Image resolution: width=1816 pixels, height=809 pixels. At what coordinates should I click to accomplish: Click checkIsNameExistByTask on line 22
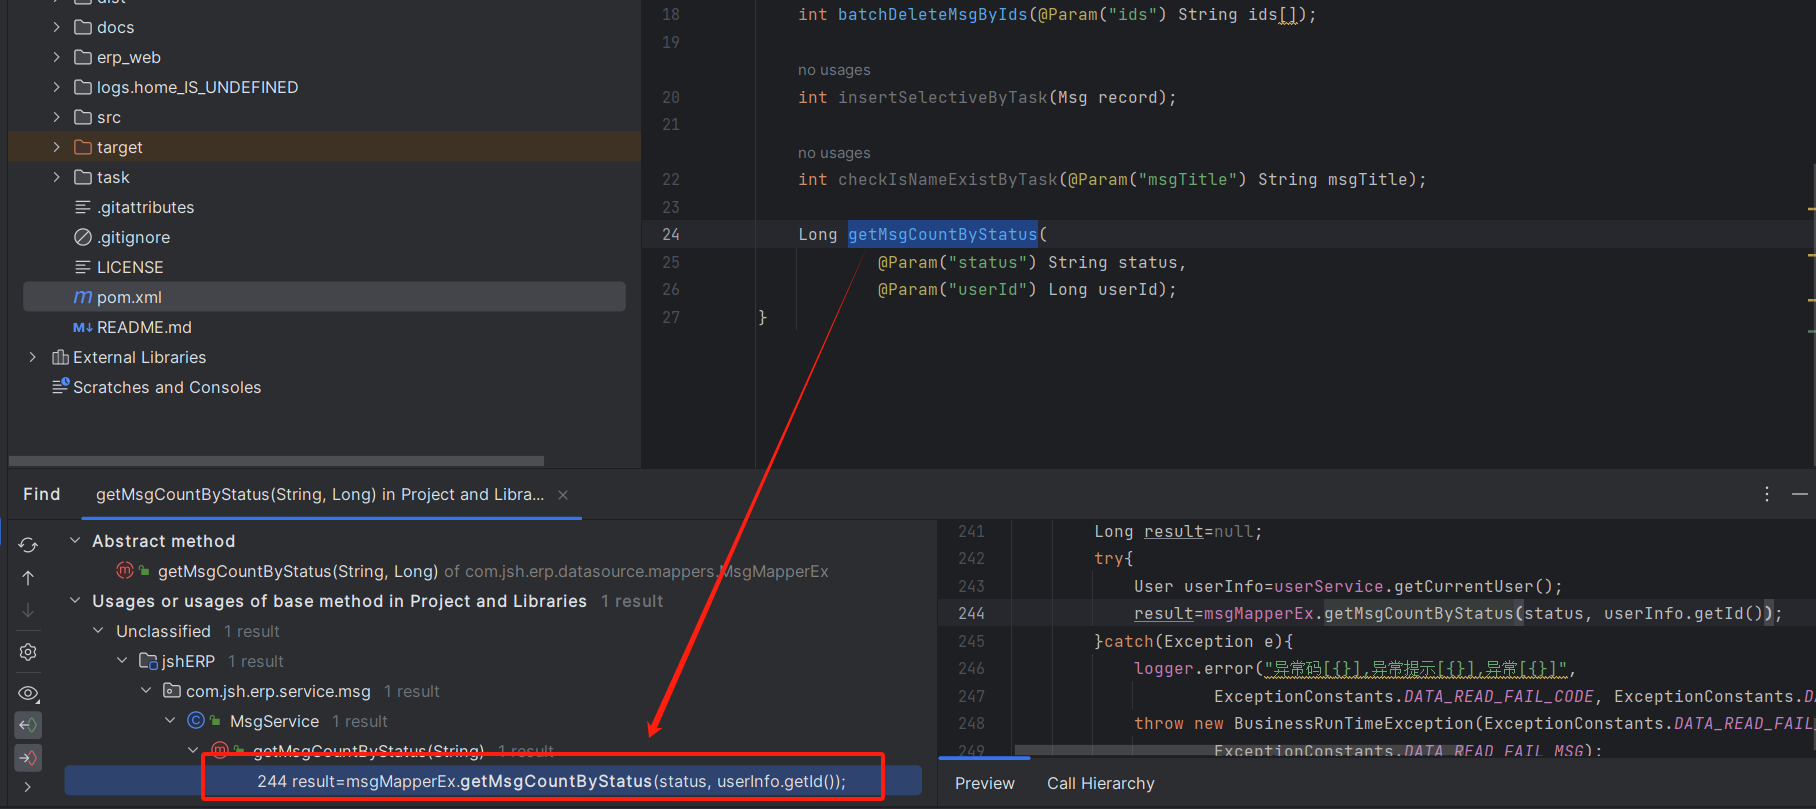pos(947,179)
